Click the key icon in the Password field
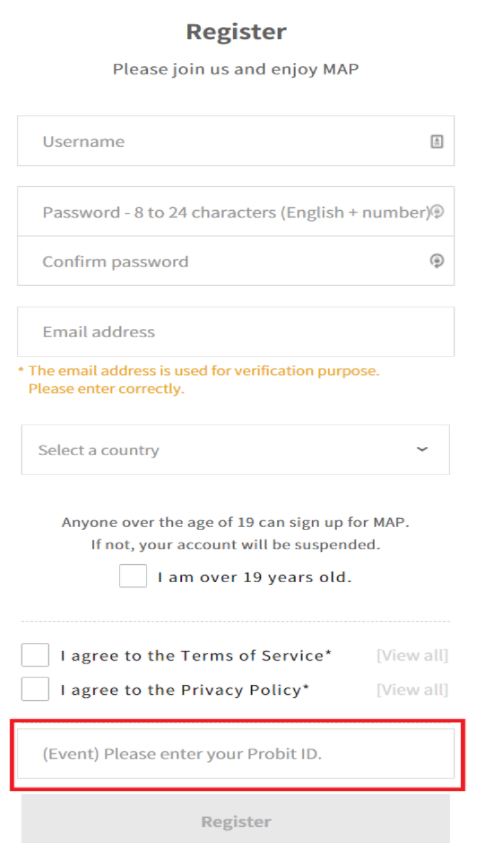 [437, 212]
